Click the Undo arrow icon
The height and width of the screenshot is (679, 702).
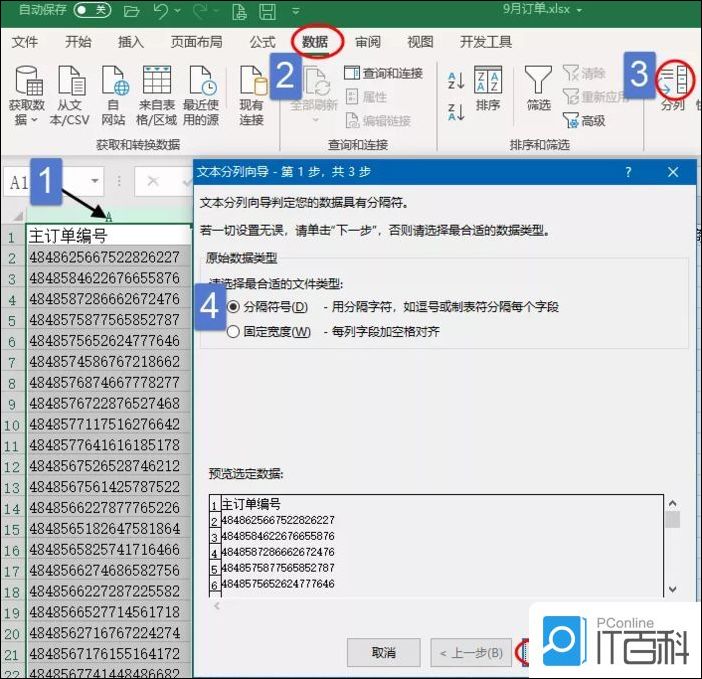[161, 11]
